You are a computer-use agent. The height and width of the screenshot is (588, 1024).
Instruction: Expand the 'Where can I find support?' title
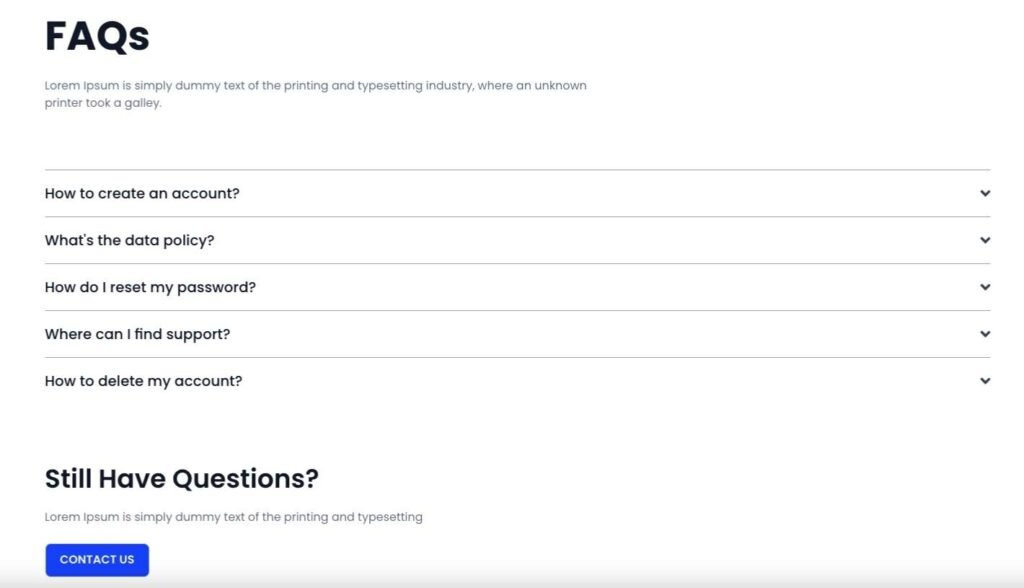point(137,334)
